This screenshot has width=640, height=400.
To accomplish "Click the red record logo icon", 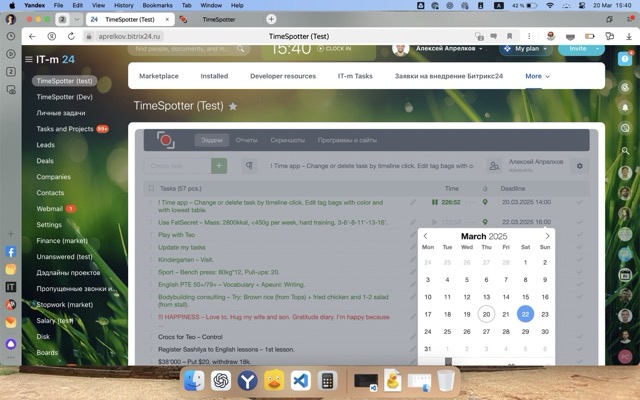I will point(165,140).
